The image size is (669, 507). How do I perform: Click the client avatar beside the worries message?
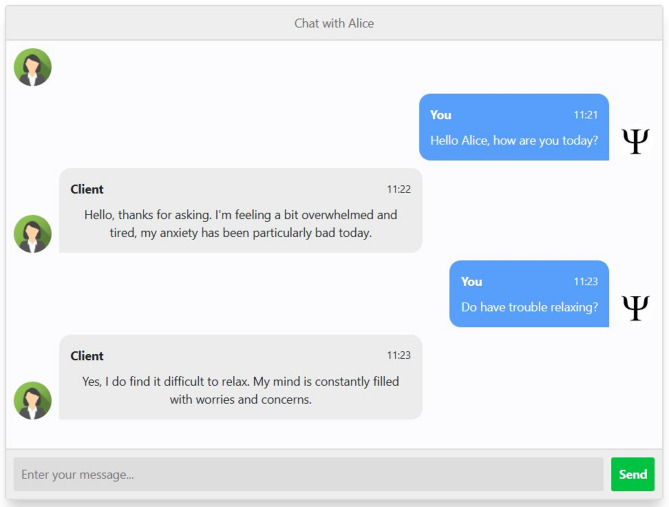point(33,400)
